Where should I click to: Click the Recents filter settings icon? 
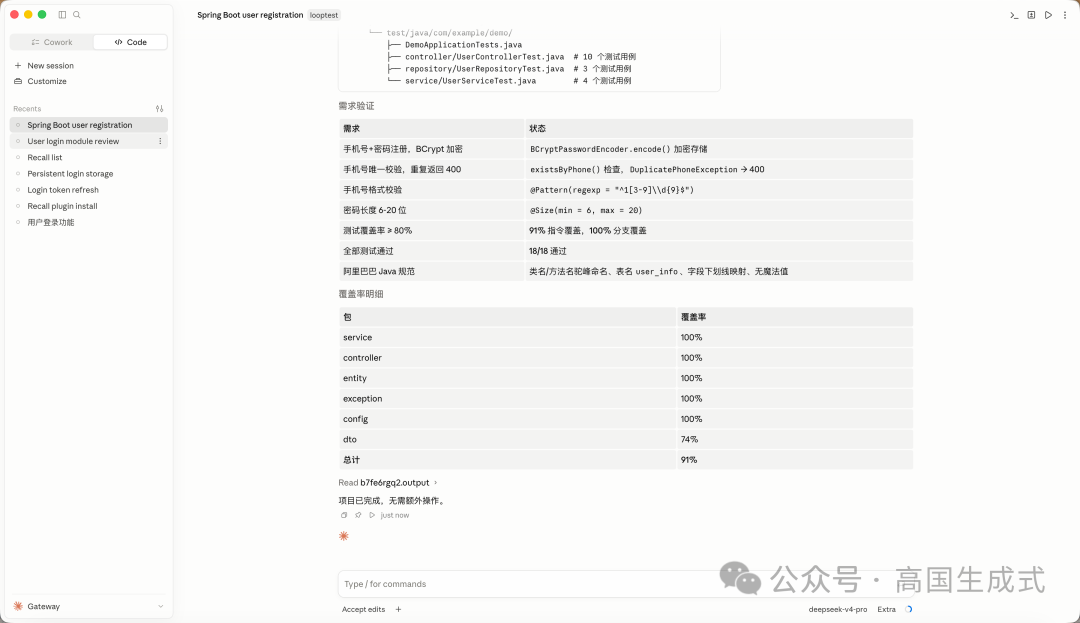(x=159, y=109)
